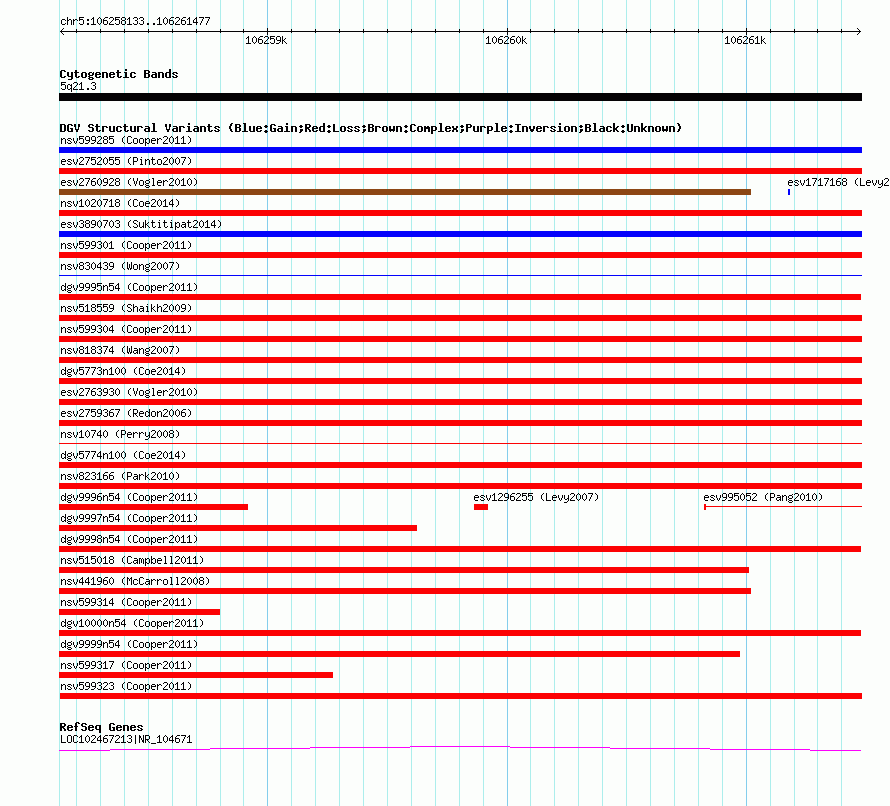The width and height of the screenshot is (890, 806).
Task: Click the 106259k ruler position
Action: pos(266,40)
